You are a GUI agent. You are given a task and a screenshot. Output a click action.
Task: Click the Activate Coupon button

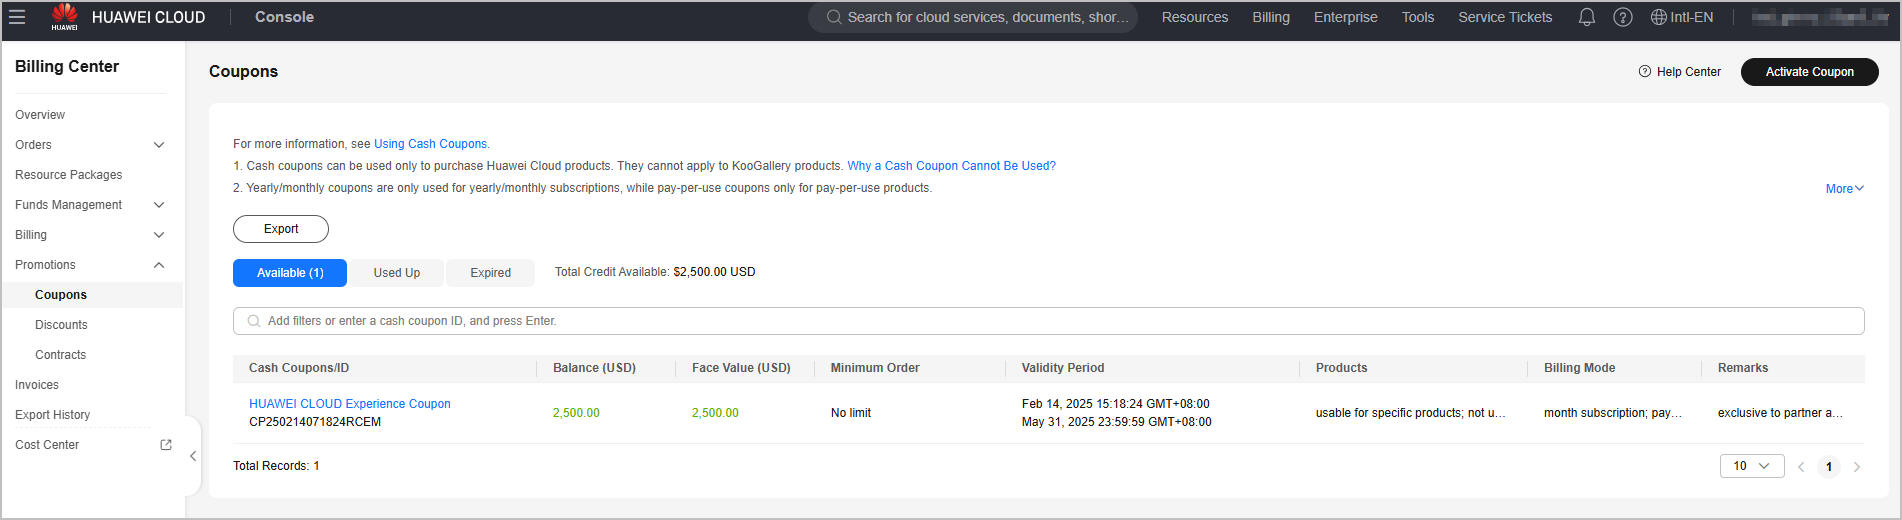click(1809, 72)
